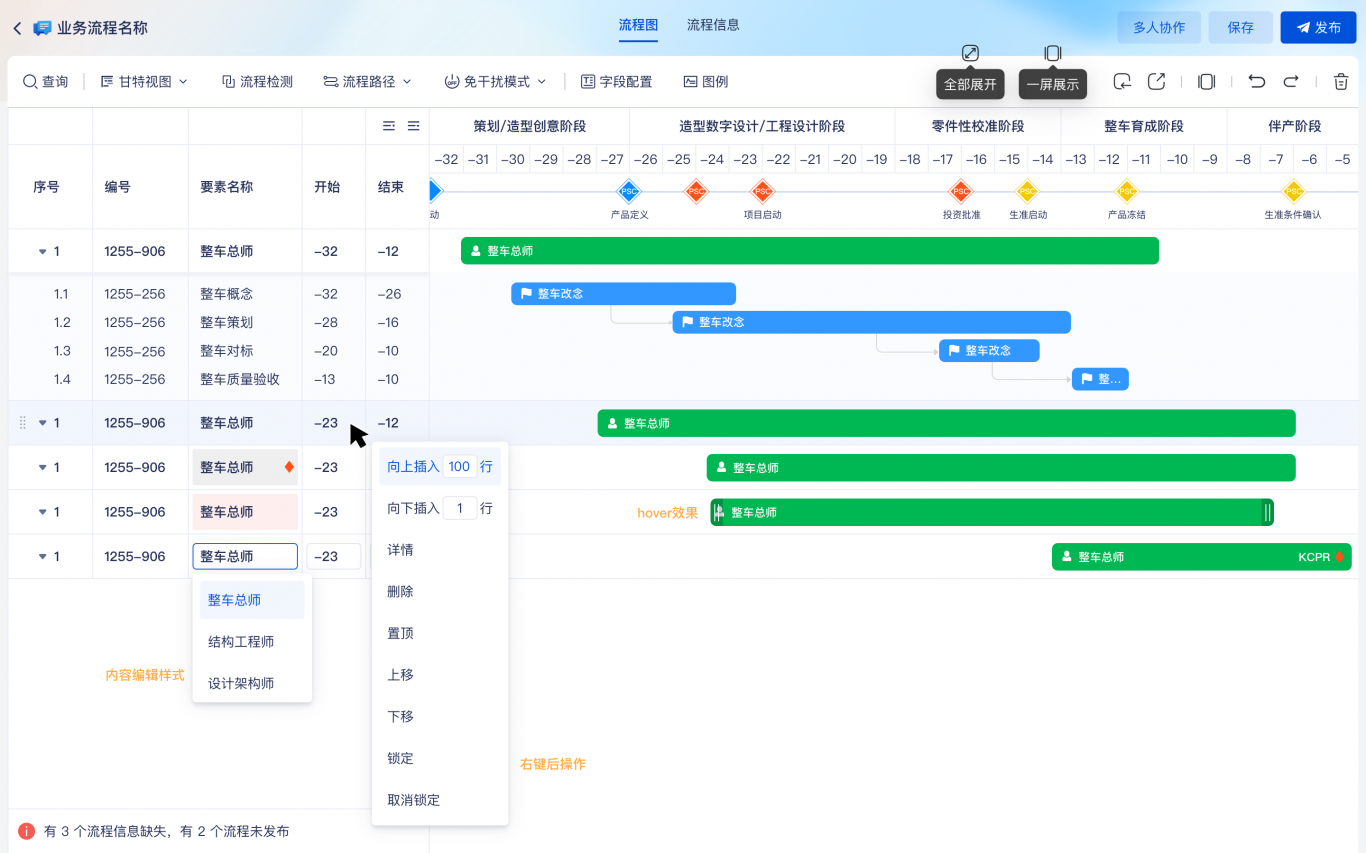The image size is (1366, 853).
Task: Switch to the 流程信息 tab
Action: point(713,25)
